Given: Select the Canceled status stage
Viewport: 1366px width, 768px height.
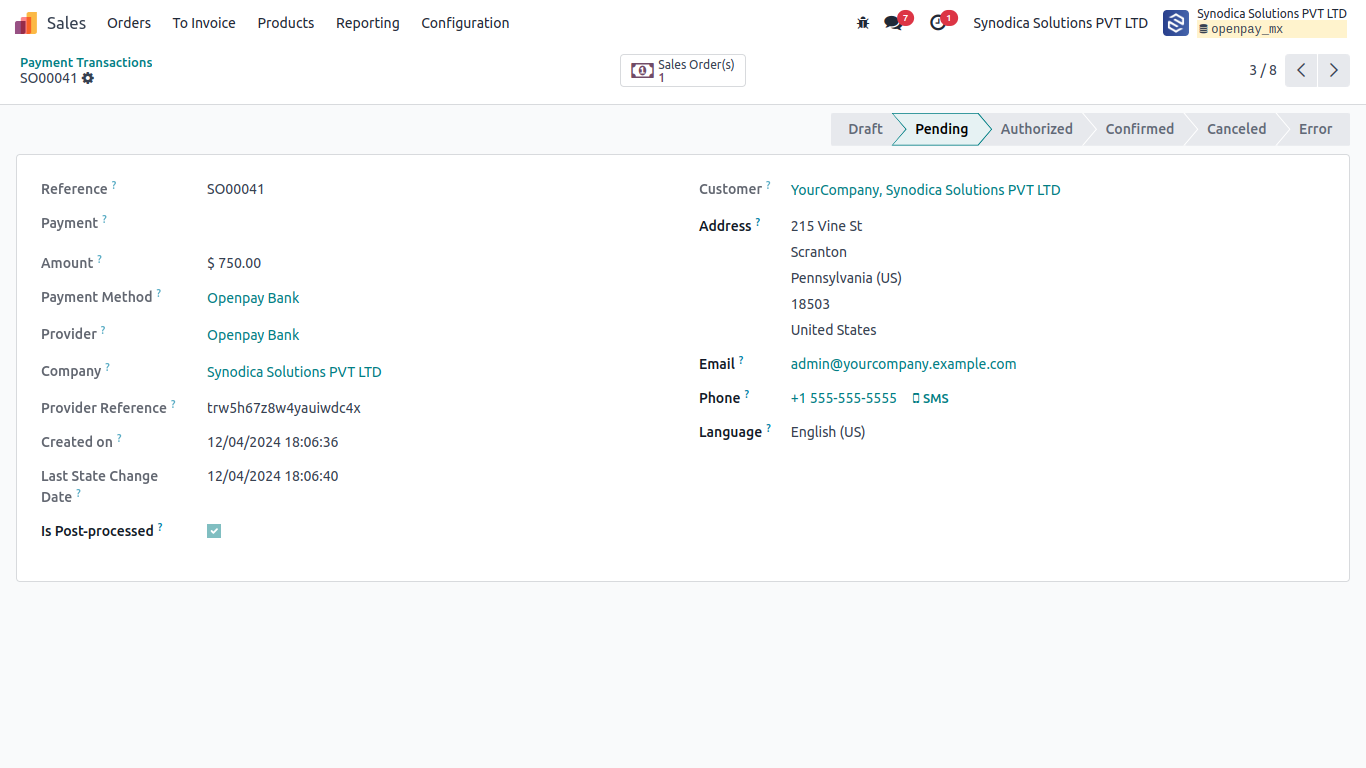Looking at the screenshot, I should coord(1236,129).
